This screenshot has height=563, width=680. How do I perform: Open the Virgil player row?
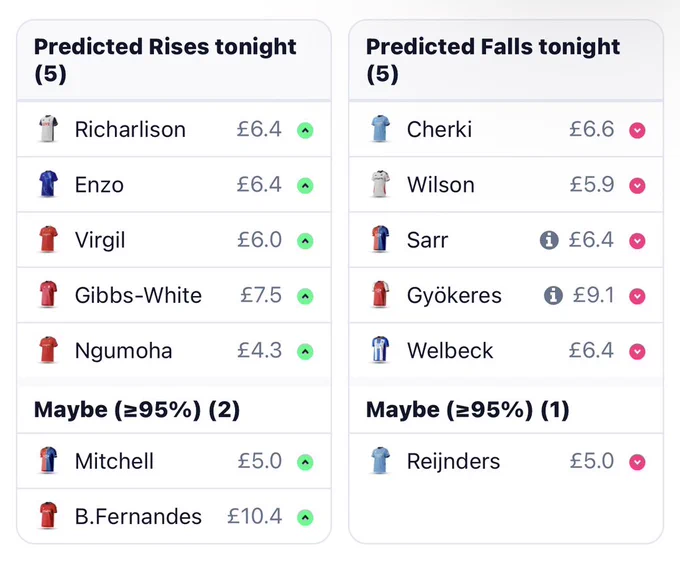click(x=174, y=240)
